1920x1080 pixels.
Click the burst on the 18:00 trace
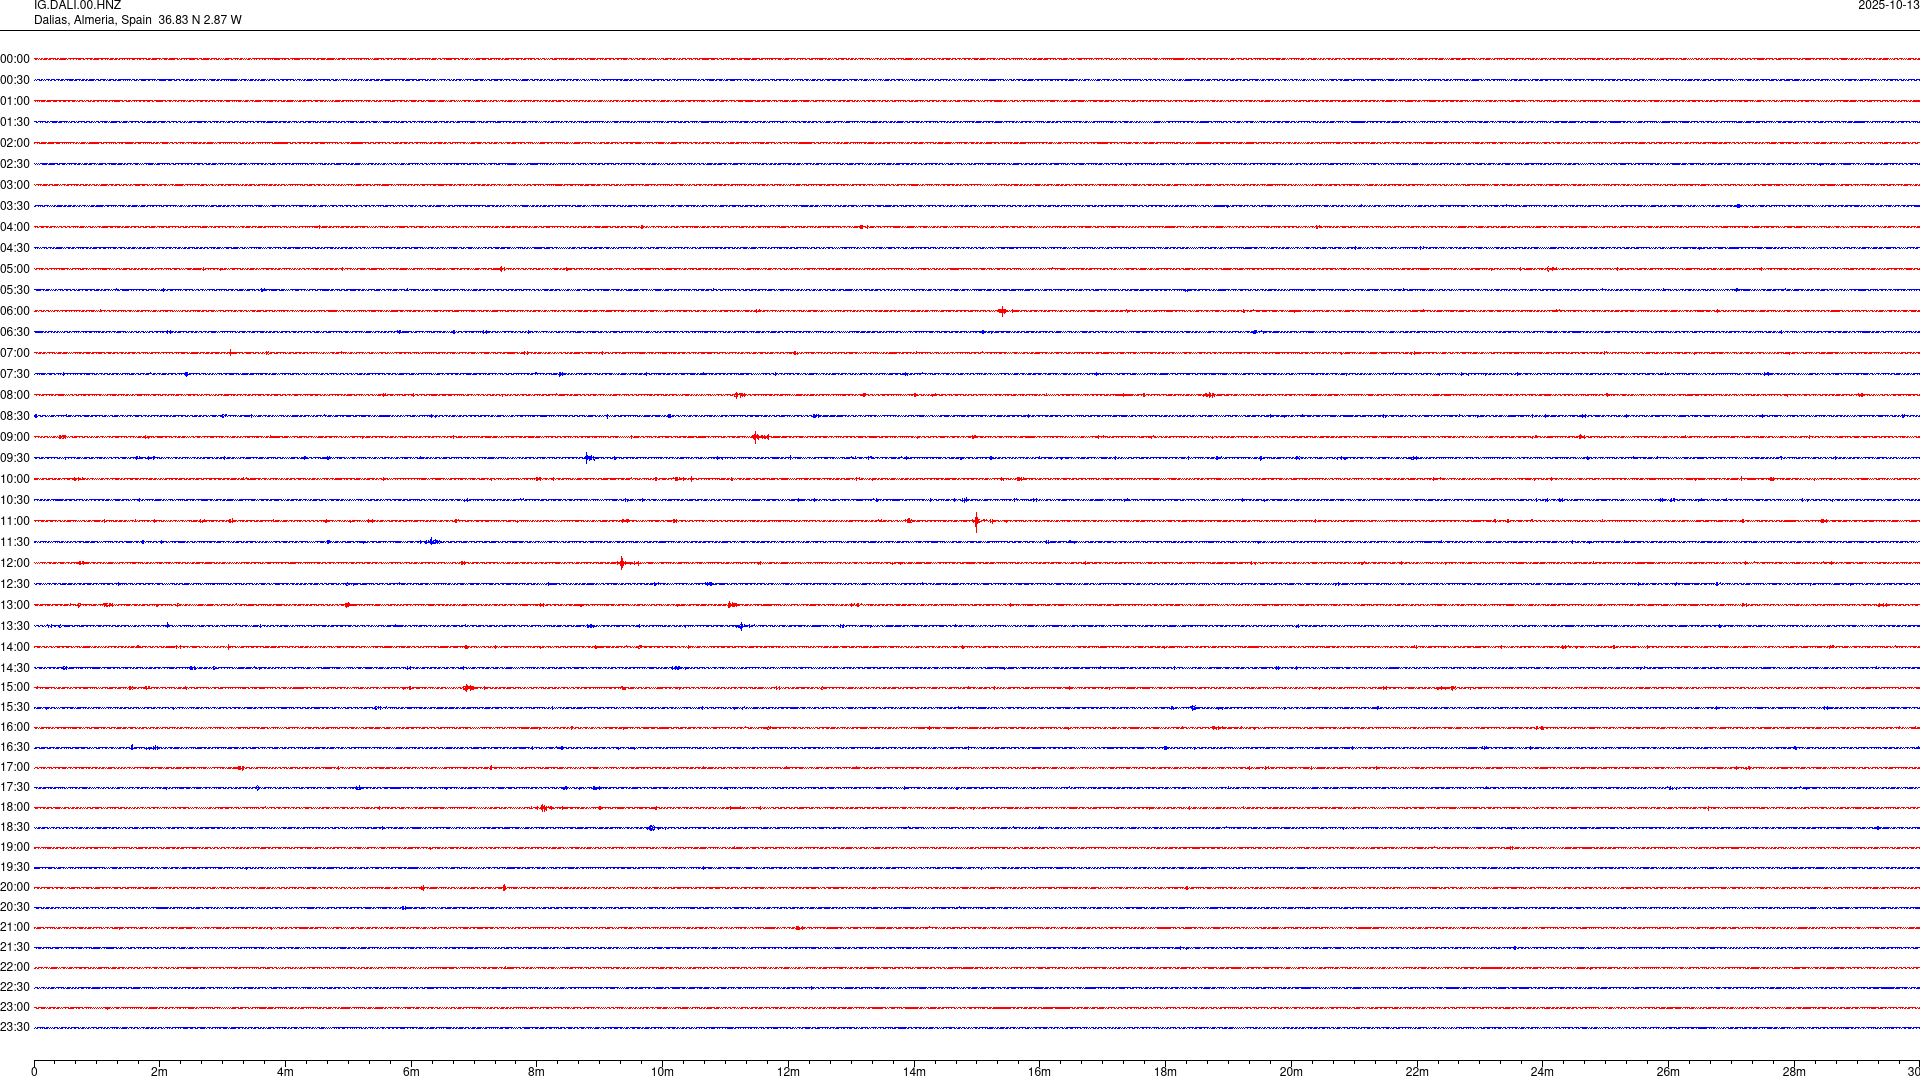point(544,808)
